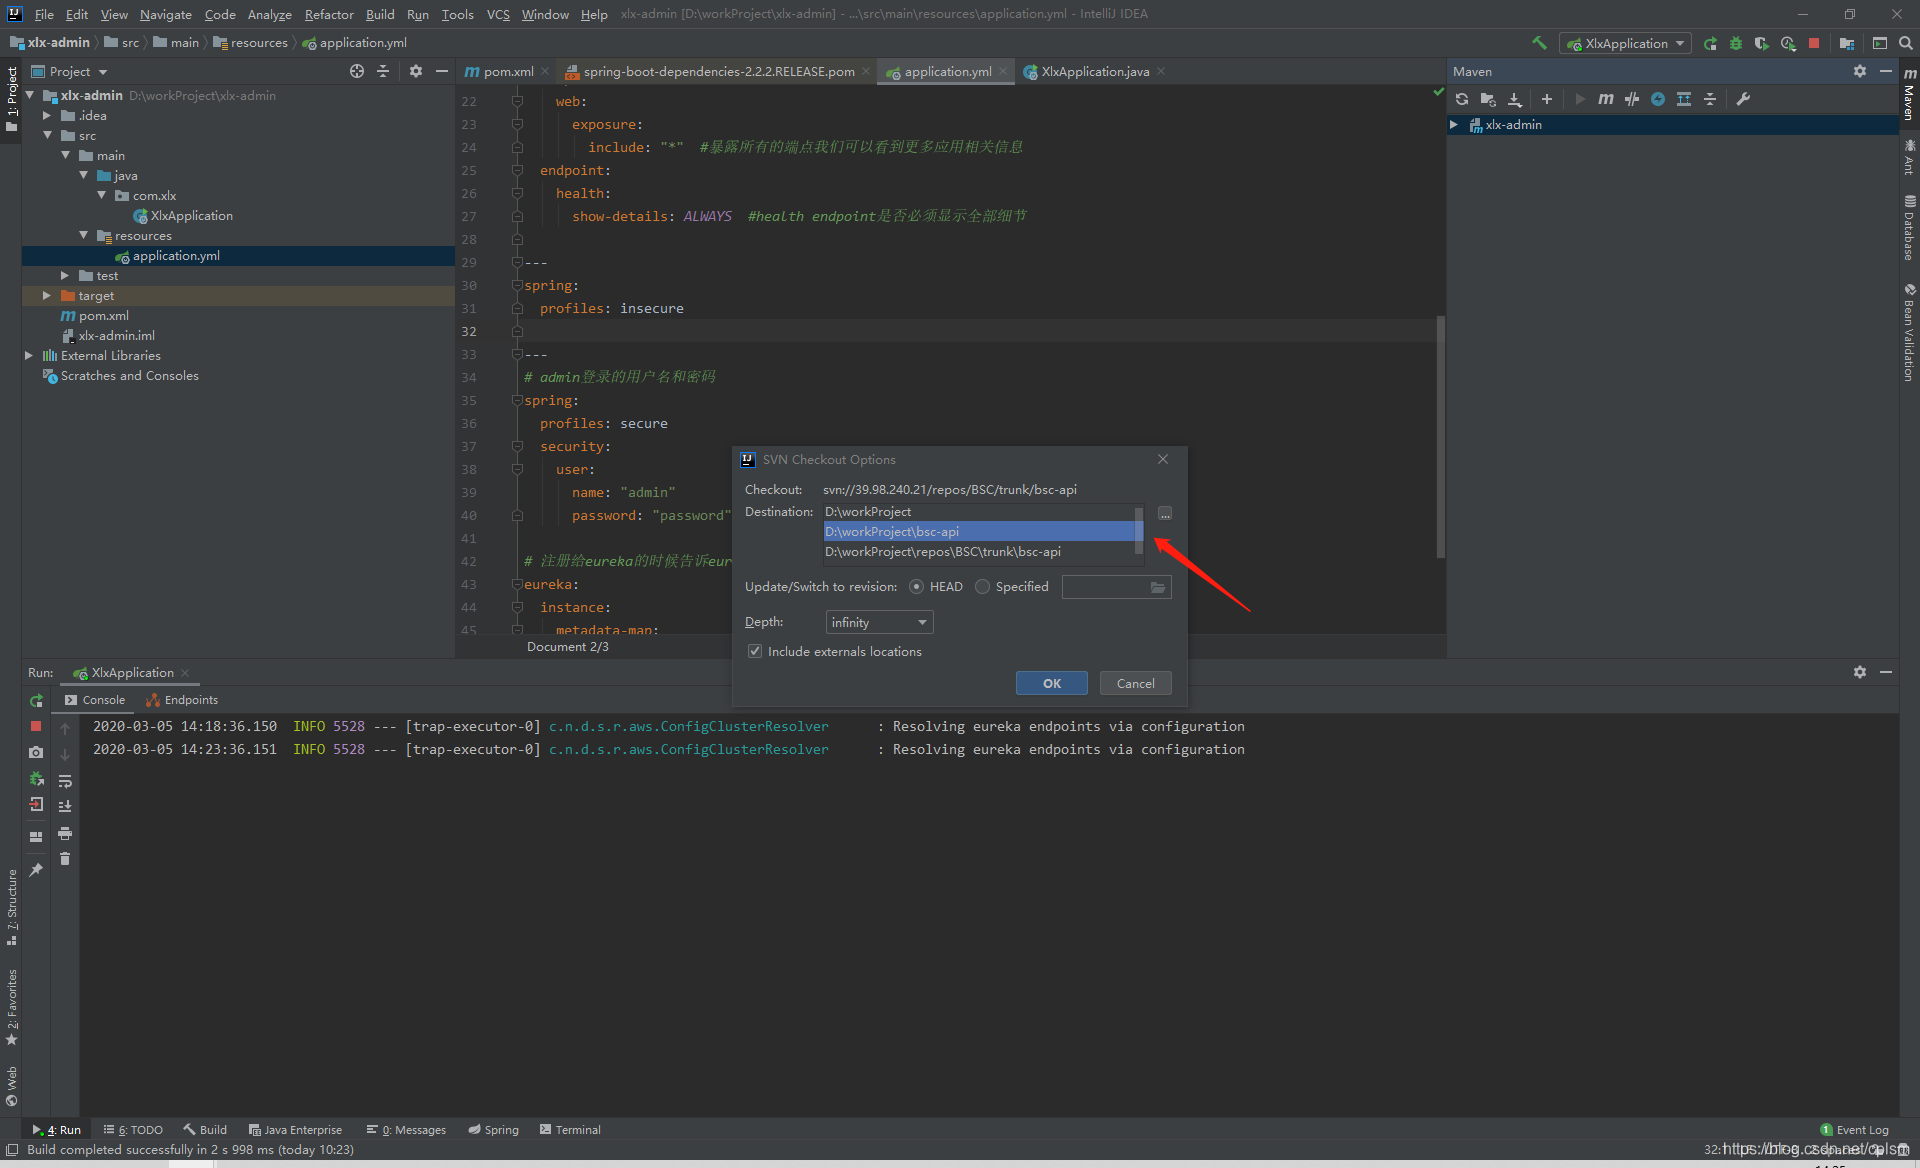Viewport: 1920px width, 1168px height.
Task: Click the Maven reimport refresh icon
Action: (1462, 99)
